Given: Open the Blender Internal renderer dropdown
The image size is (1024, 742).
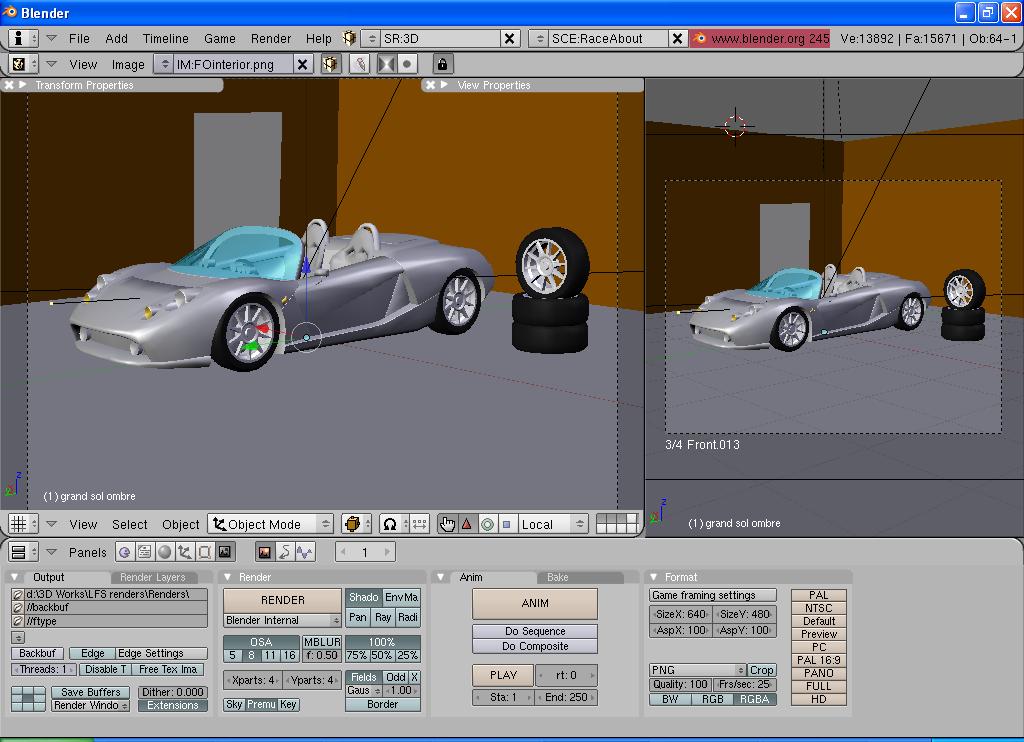Looking at the screenshot, I should pos(282,620).
